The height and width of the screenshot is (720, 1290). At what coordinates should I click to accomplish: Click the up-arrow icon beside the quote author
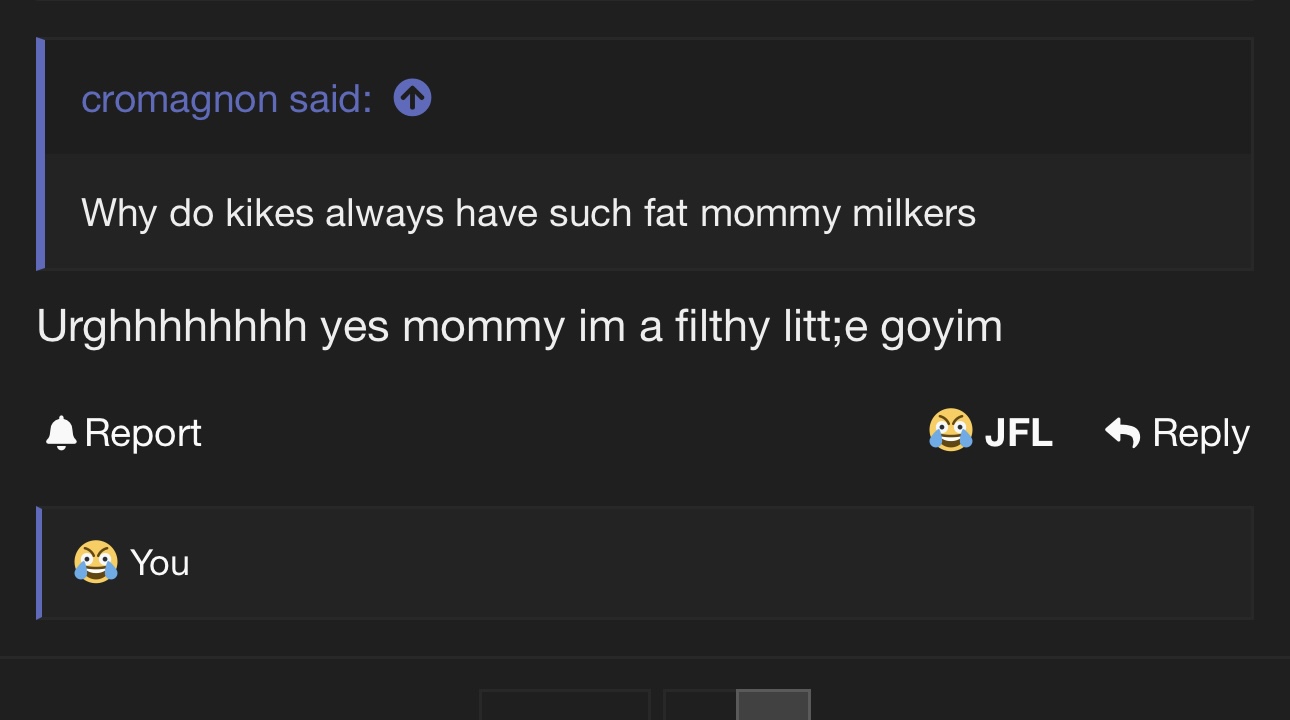click(412, 98)
